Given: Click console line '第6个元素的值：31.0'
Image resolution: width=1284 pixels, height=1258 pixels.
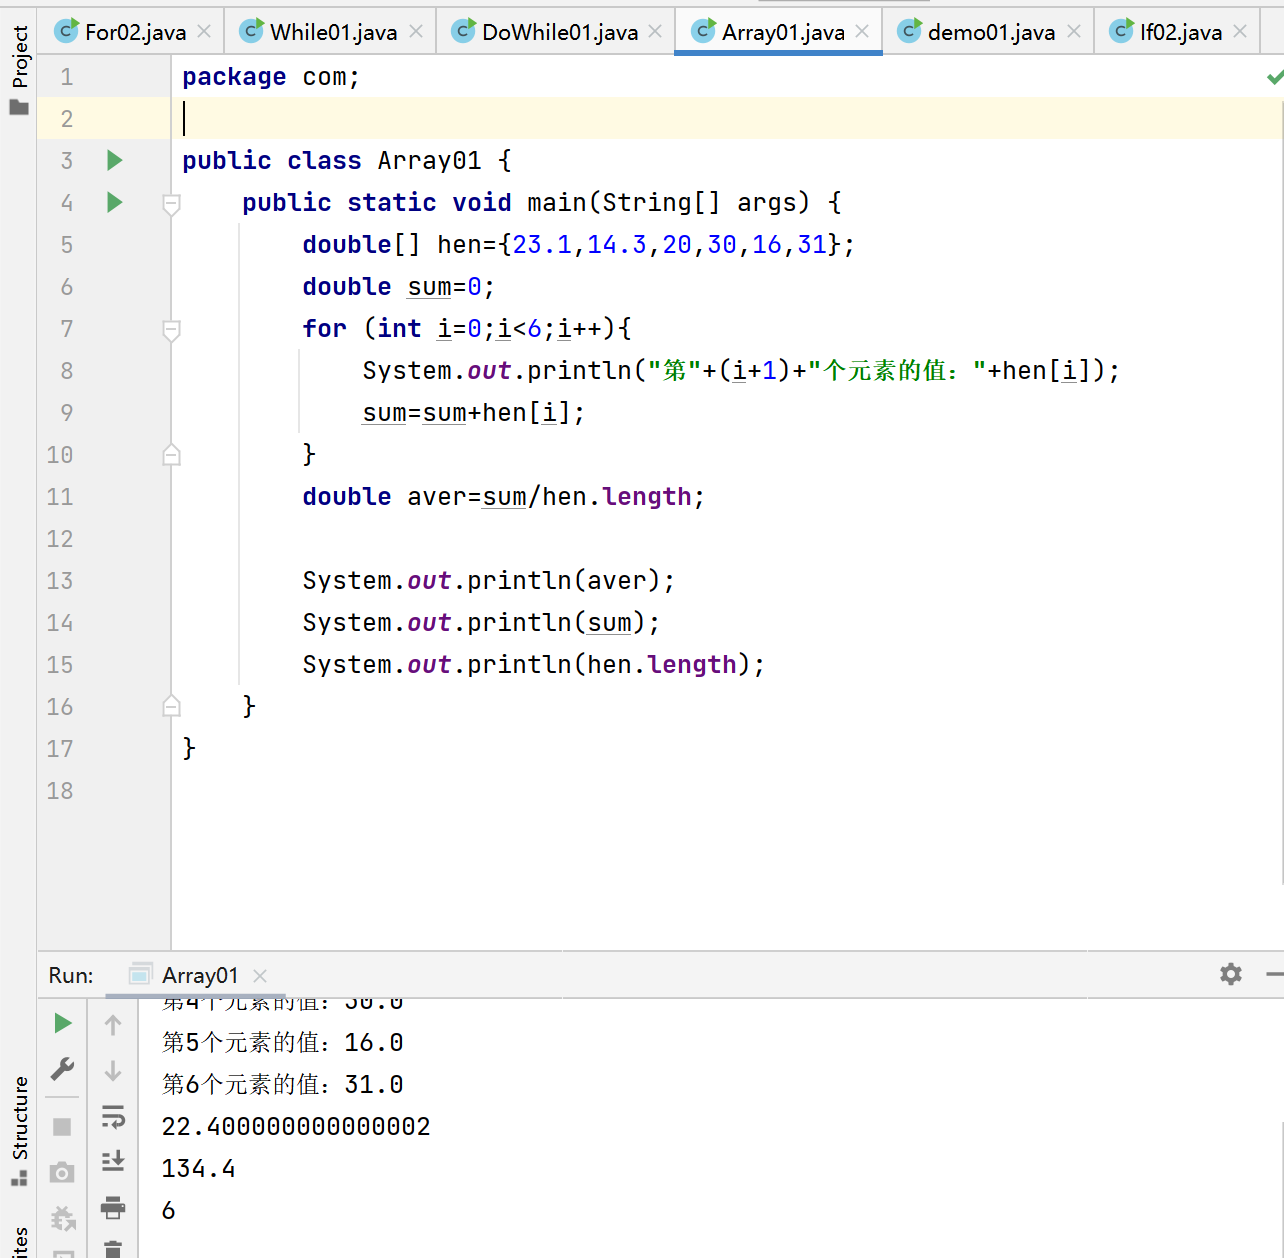Looking at the screenshot, I should (282, 1085).
